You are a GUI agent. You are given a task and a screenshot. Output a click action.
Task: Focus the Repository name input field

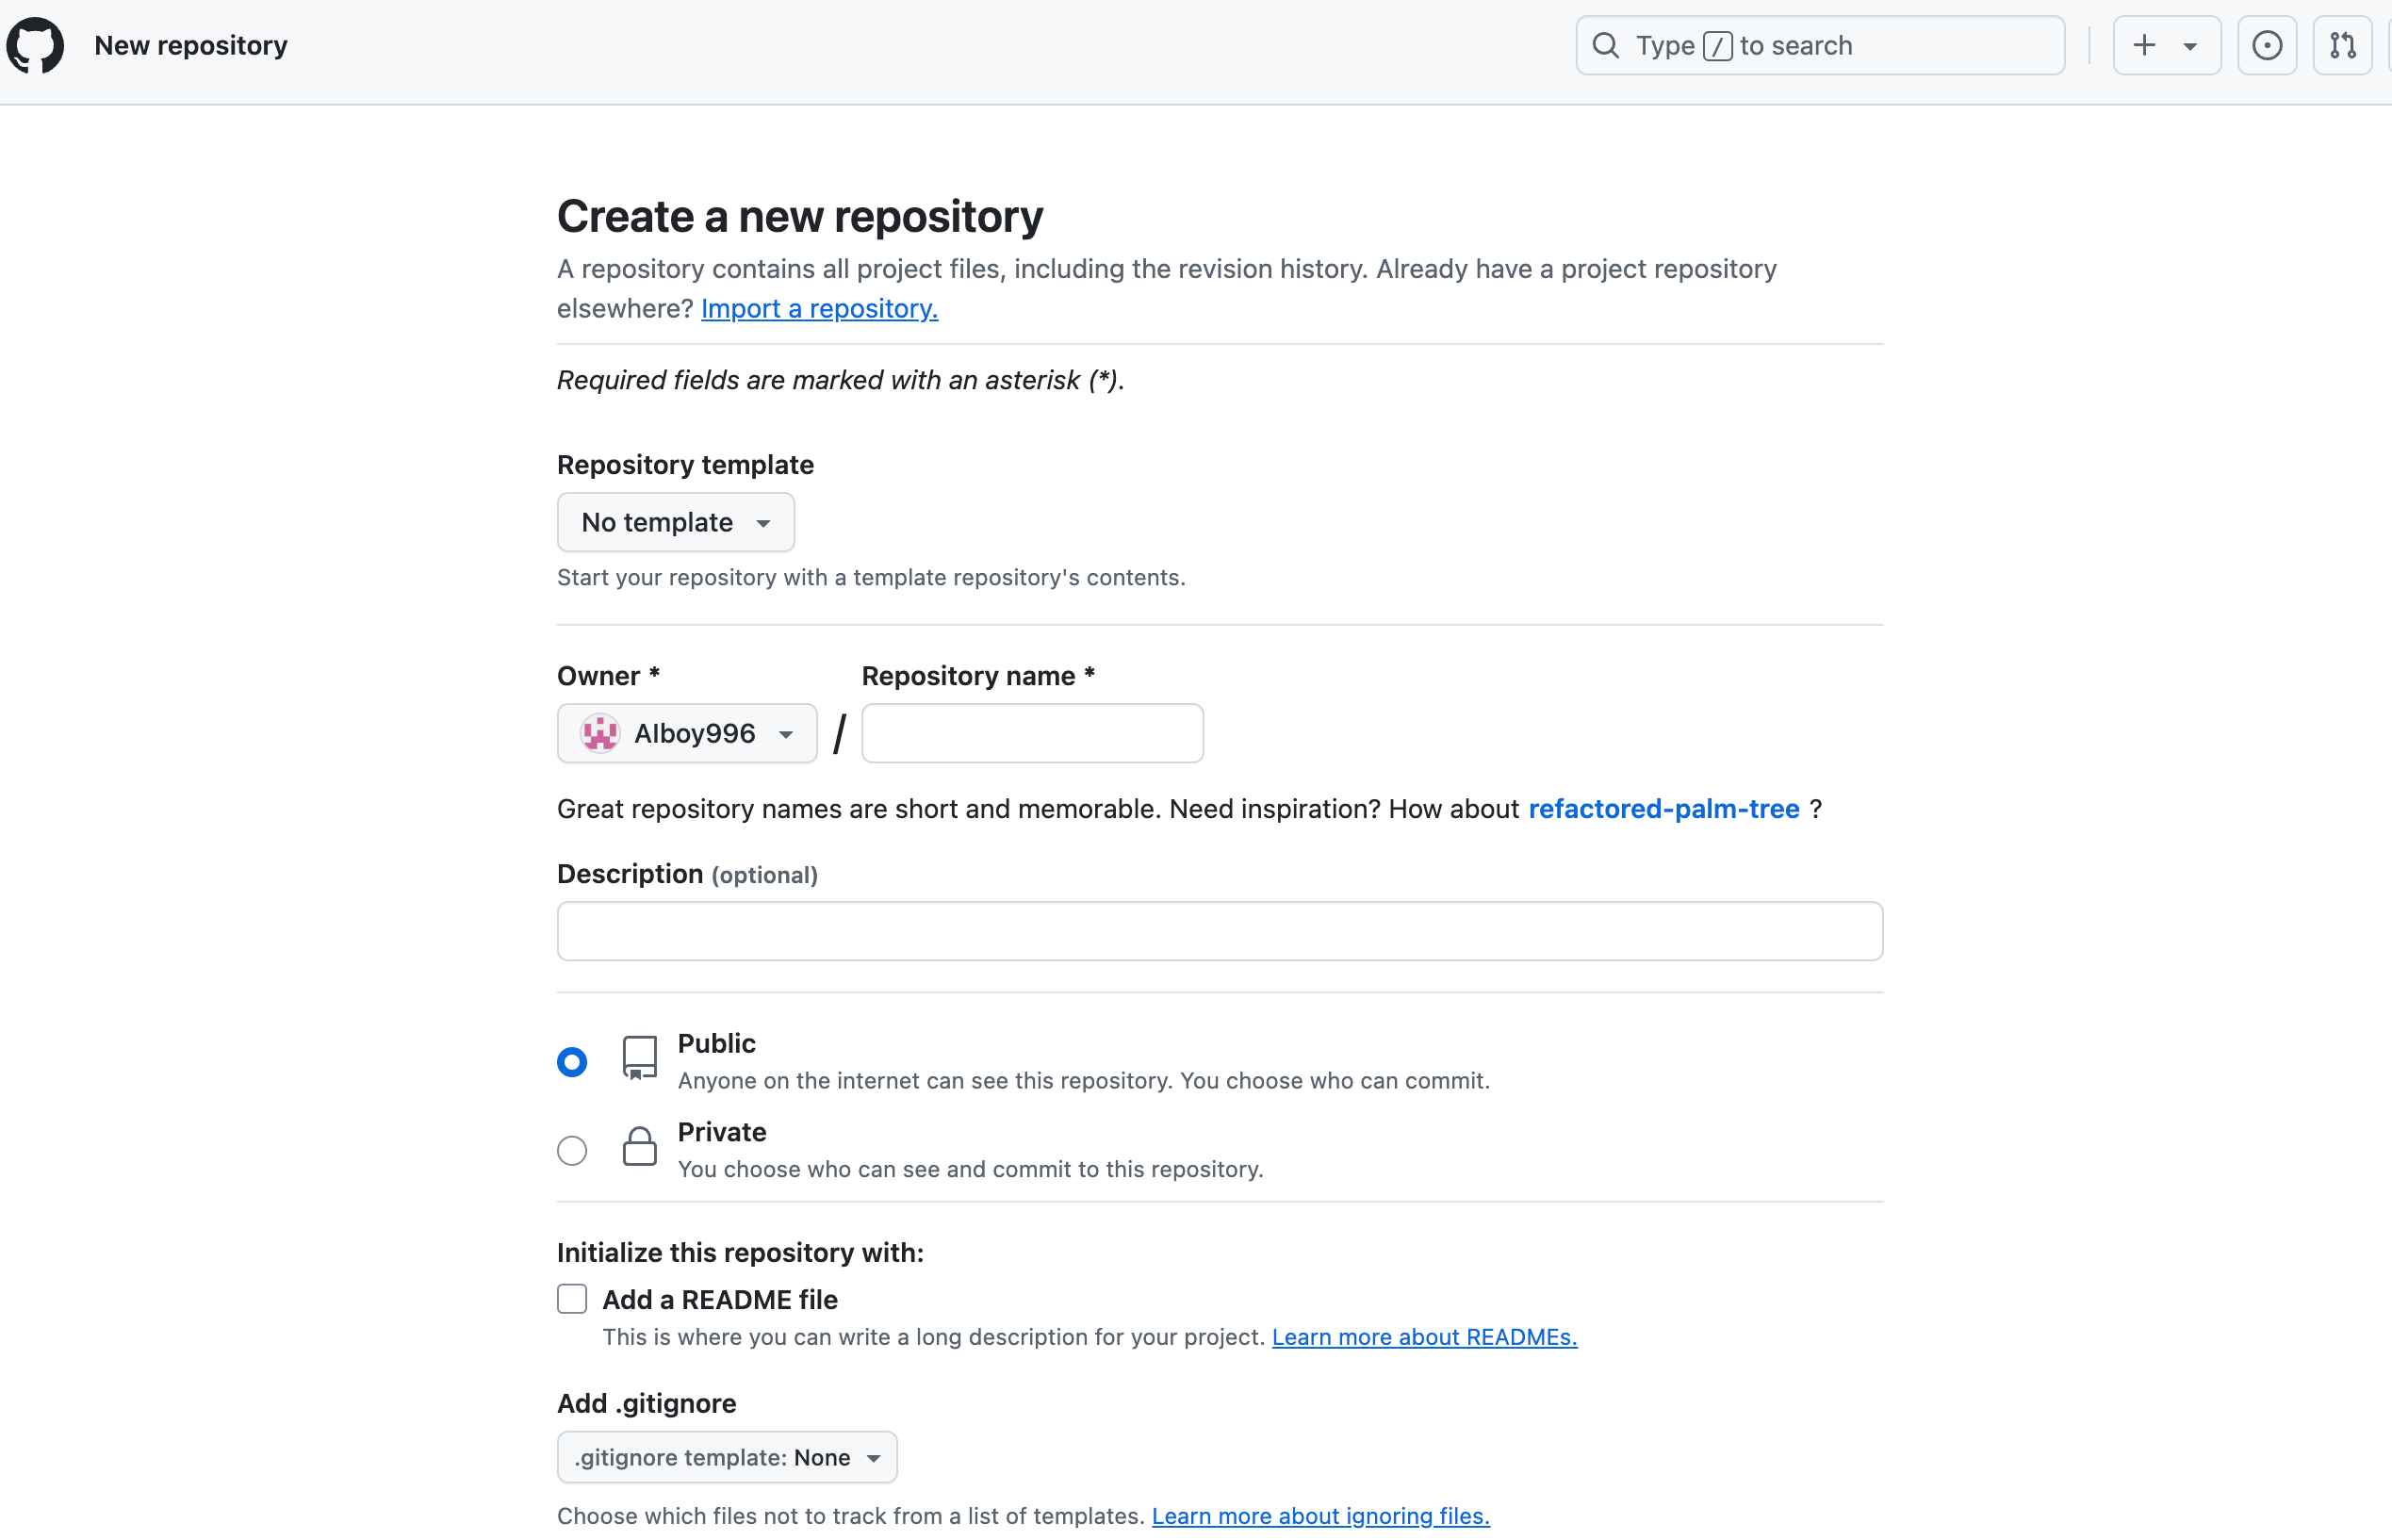coord(1032,733)
